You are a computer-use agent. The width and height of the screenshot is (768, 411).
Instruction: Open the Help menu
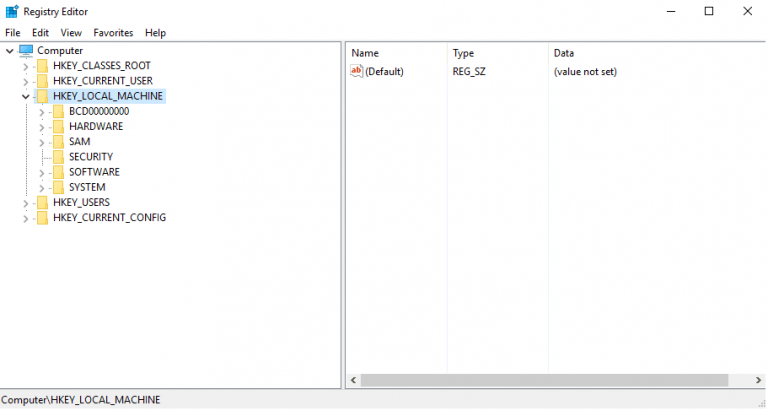pyautogui.click(x=155, y=33)
